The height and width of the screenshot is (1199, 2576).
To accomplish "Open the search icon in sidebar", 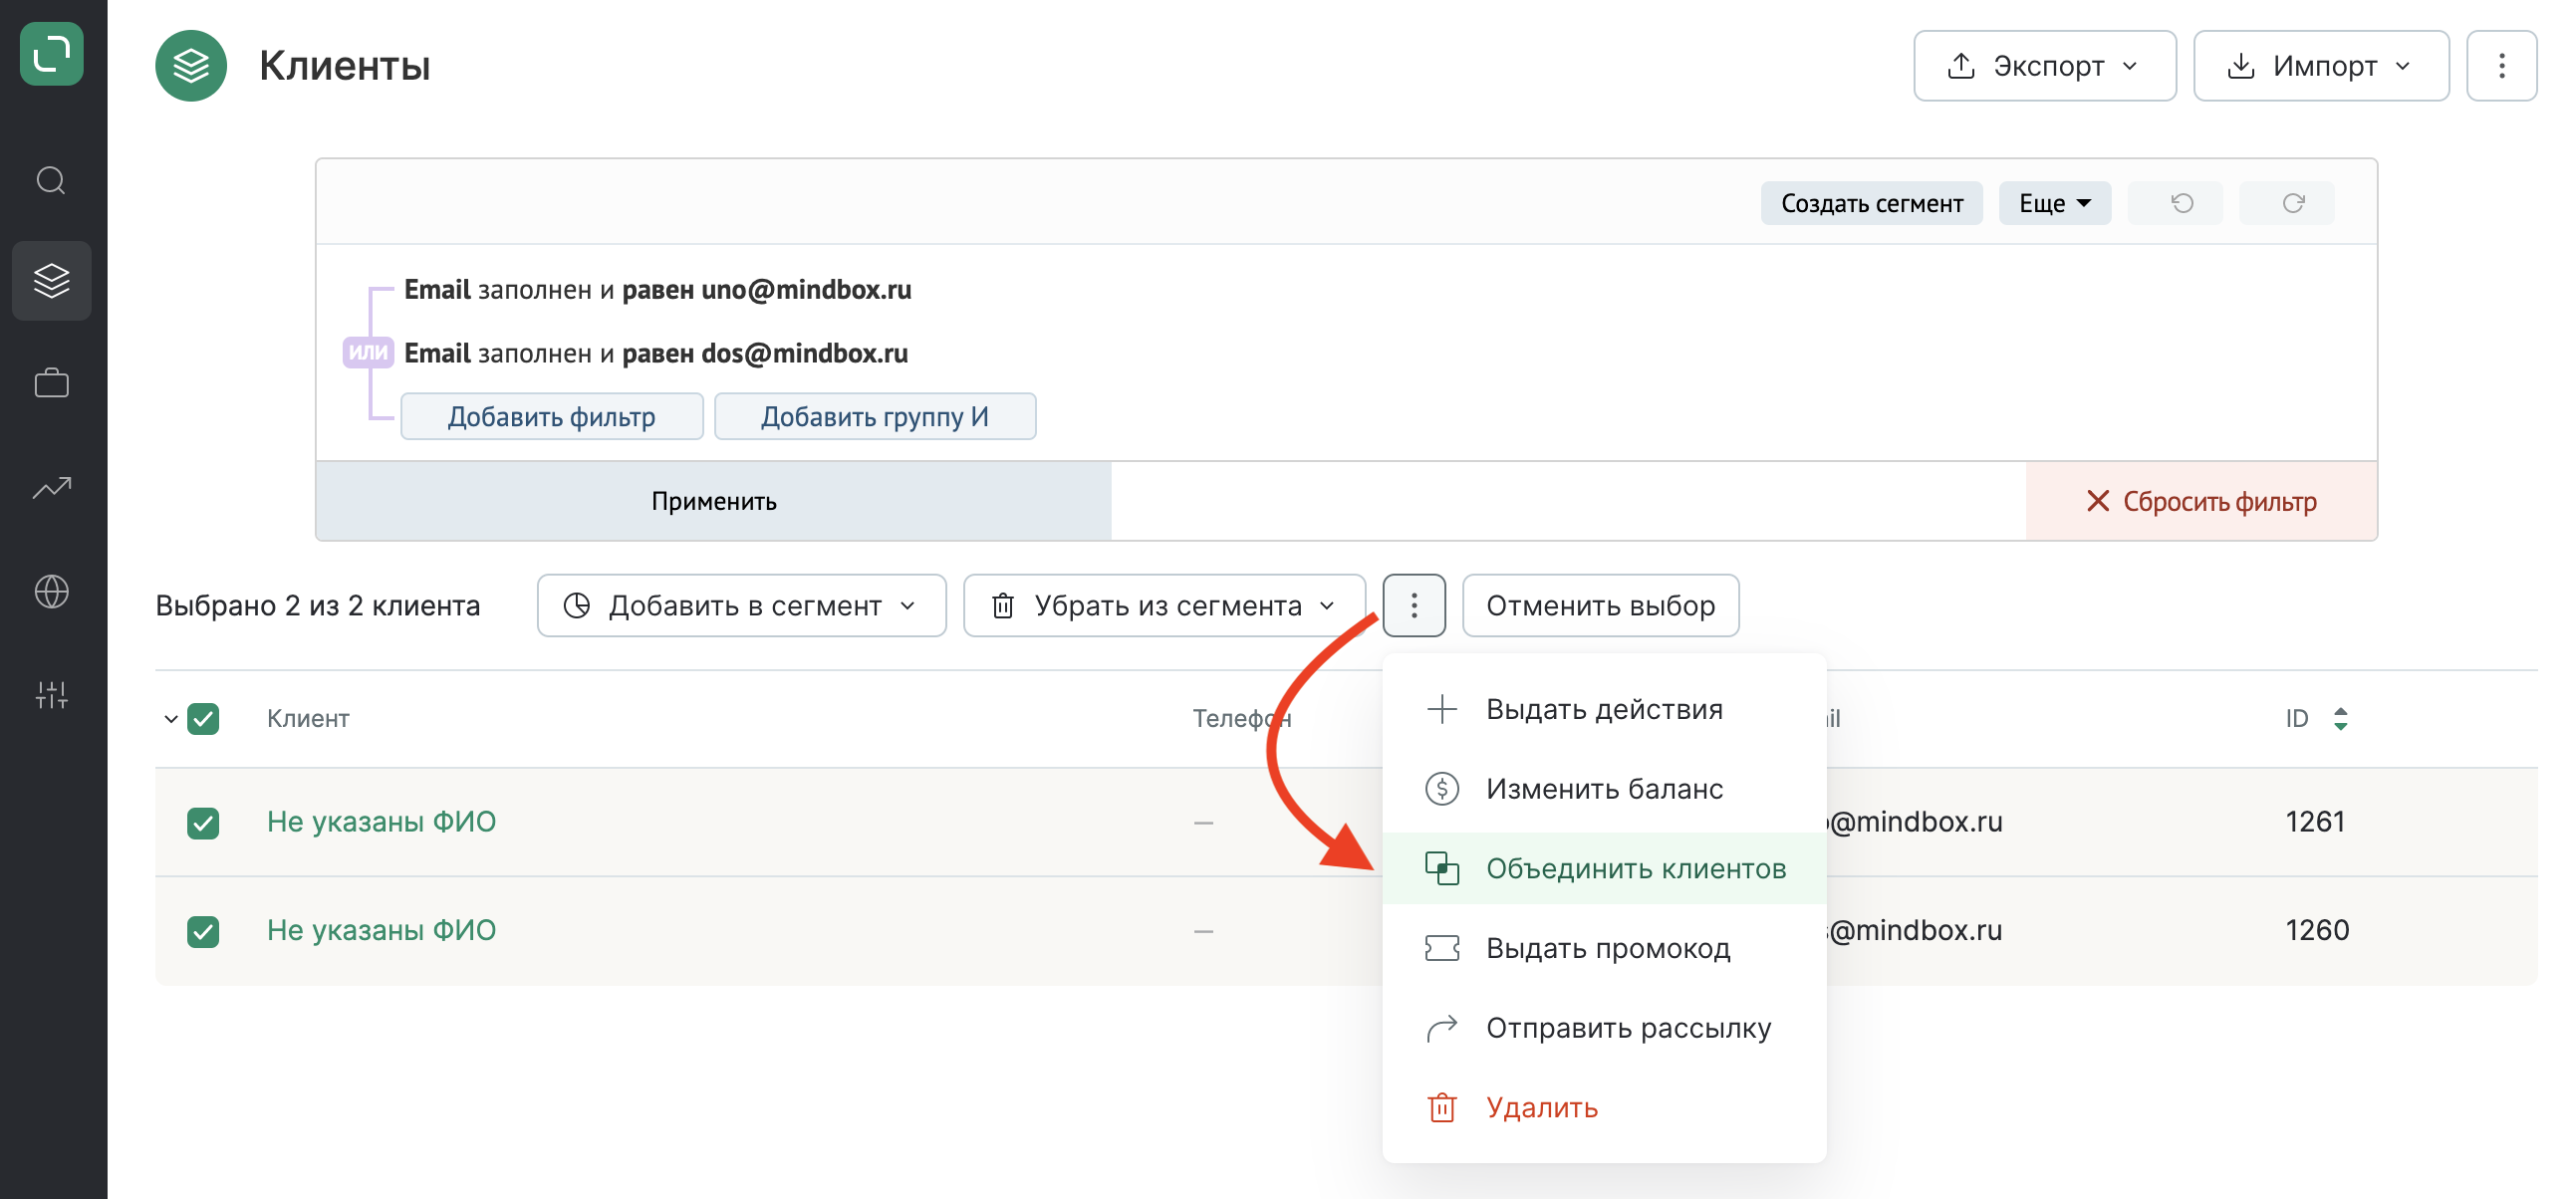I will 51,181.
